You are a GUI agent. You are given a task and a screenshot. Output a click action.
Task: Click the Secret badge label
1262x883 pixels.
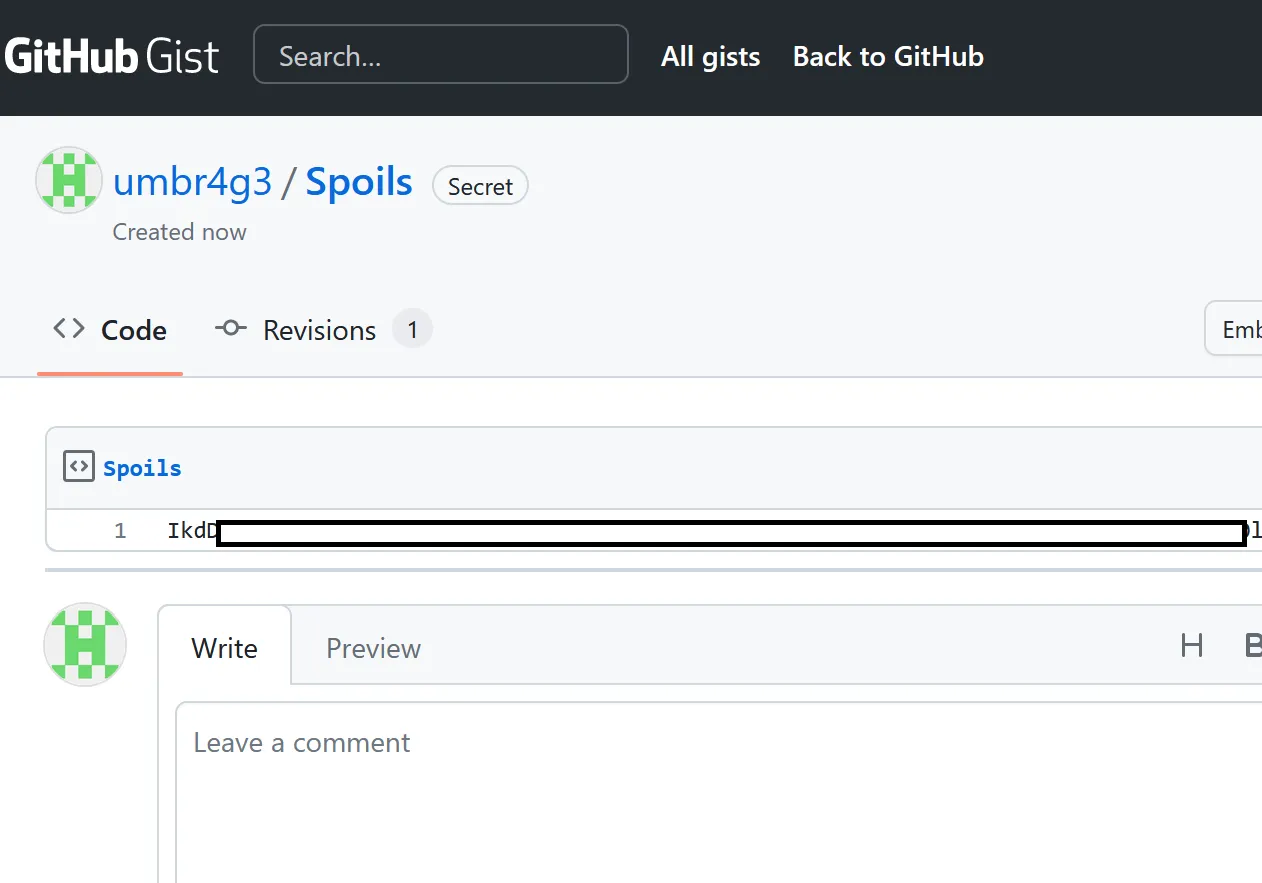[480, 186]
